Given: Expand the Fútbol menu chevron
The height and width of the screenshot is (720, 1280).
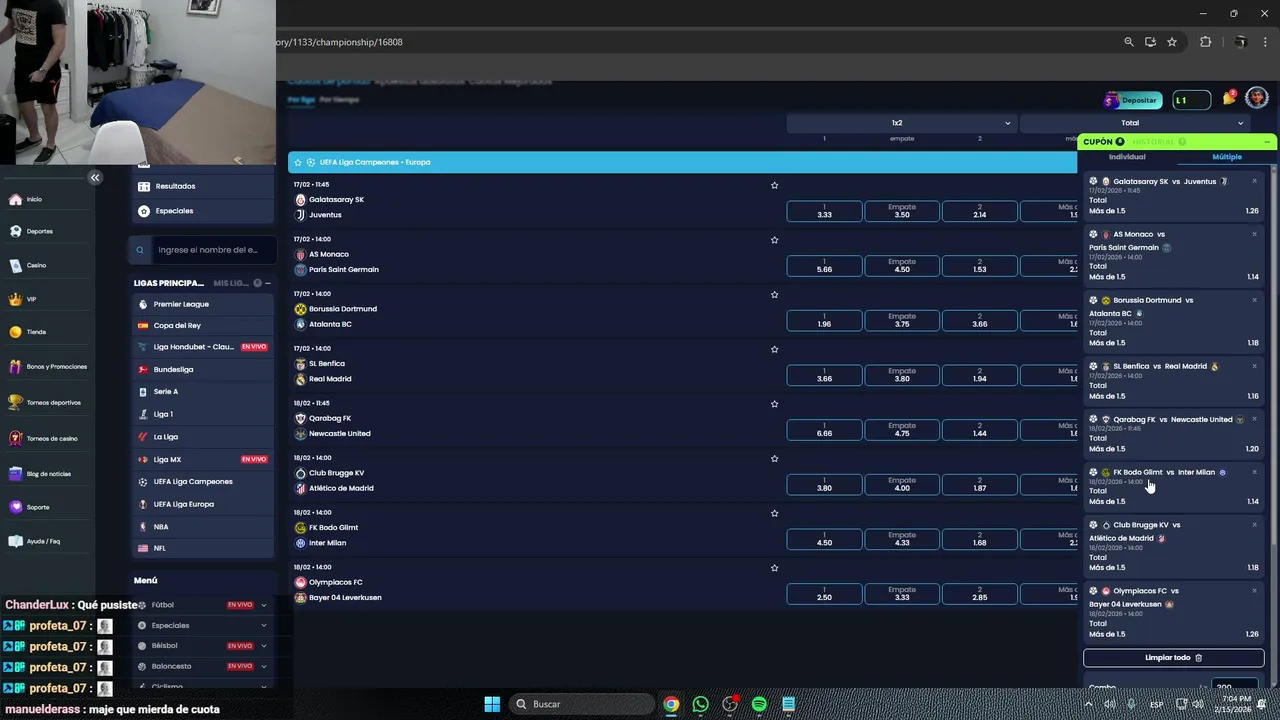Looking at the screenshot, I should point(264,605).
